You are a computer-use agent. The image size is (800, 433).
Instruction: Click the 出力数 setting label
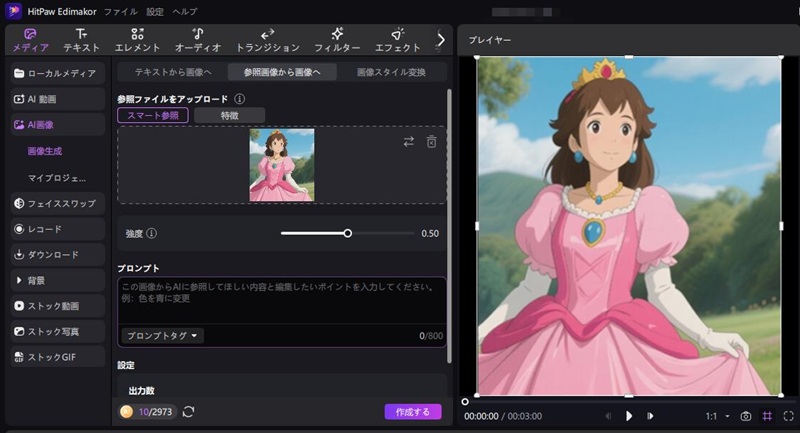(141, 390)
